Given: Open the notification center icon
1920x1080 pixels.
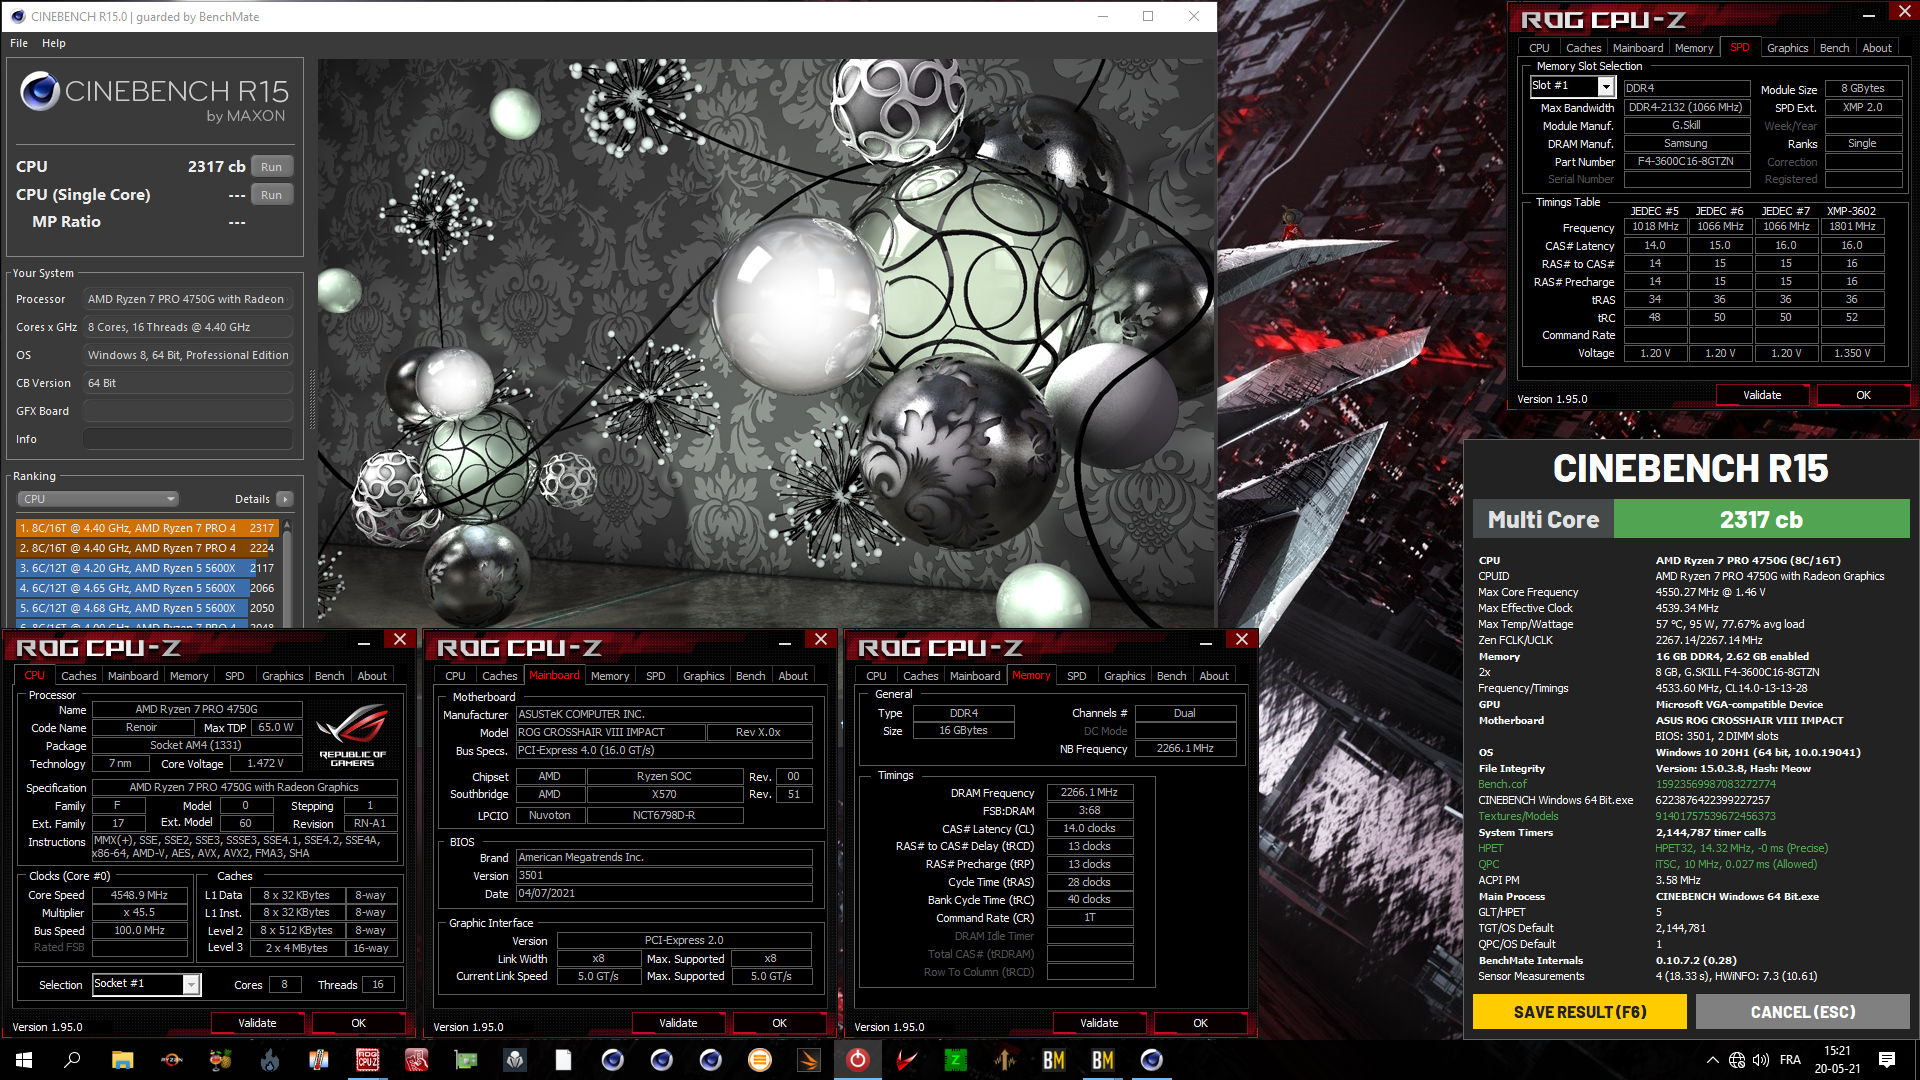Looking at the screenshot, I should tap(1887, 1060).
